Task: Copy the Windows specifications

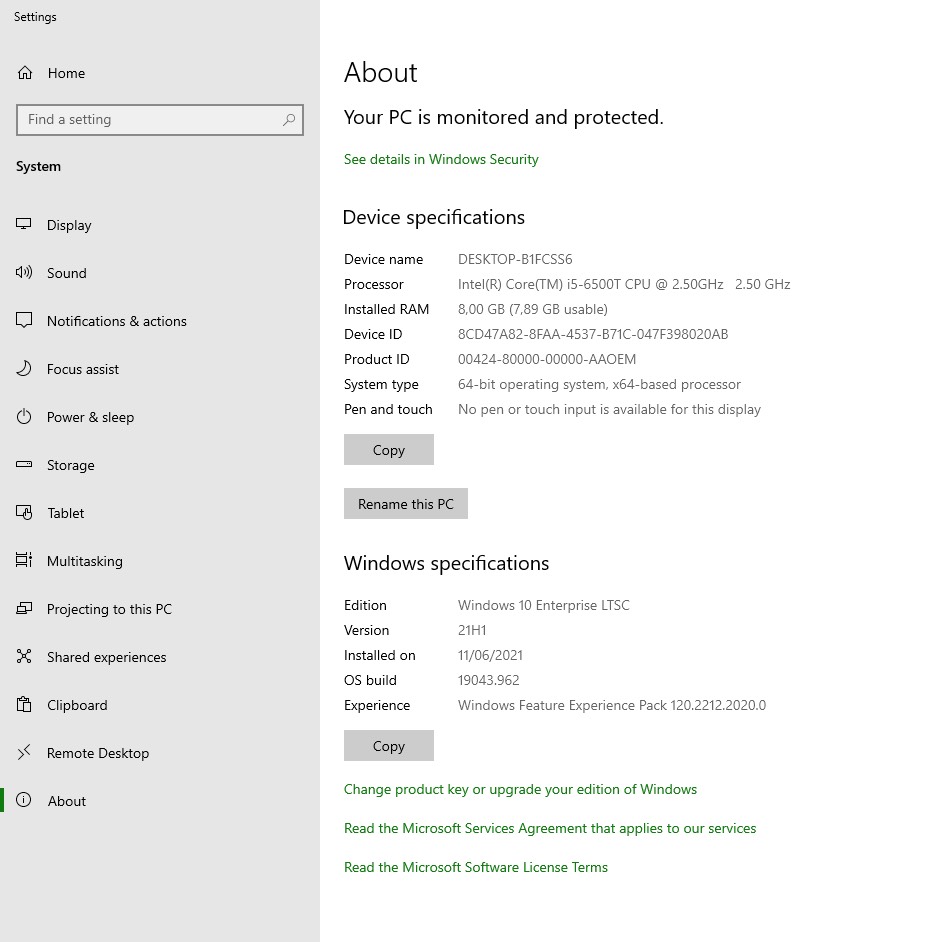Action: pyautogui.click(x=389, y=746)
